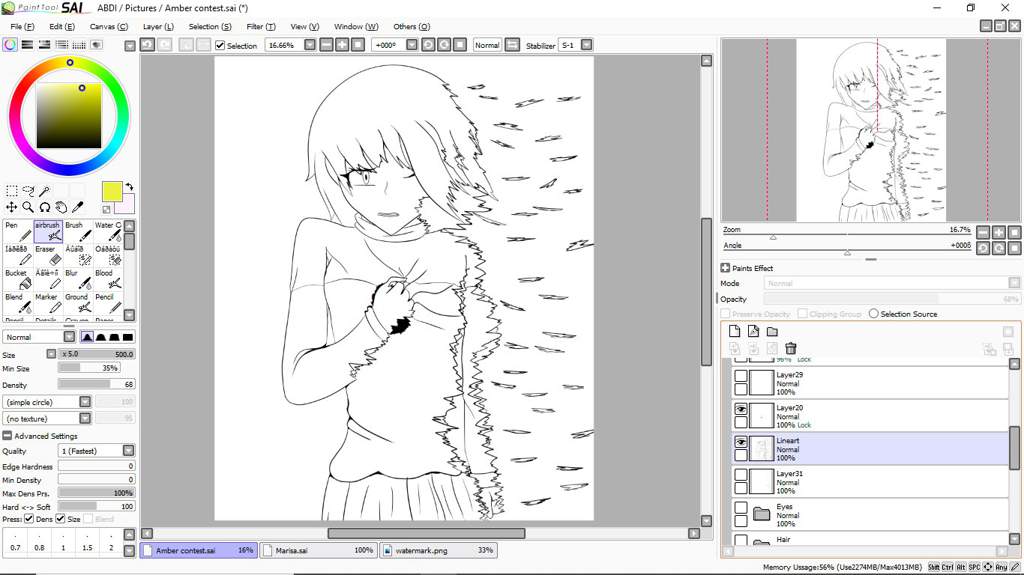The width and height of the screenshot is (1024, 575).
Task: Pick the Move tool
Action: coord(12,207)
